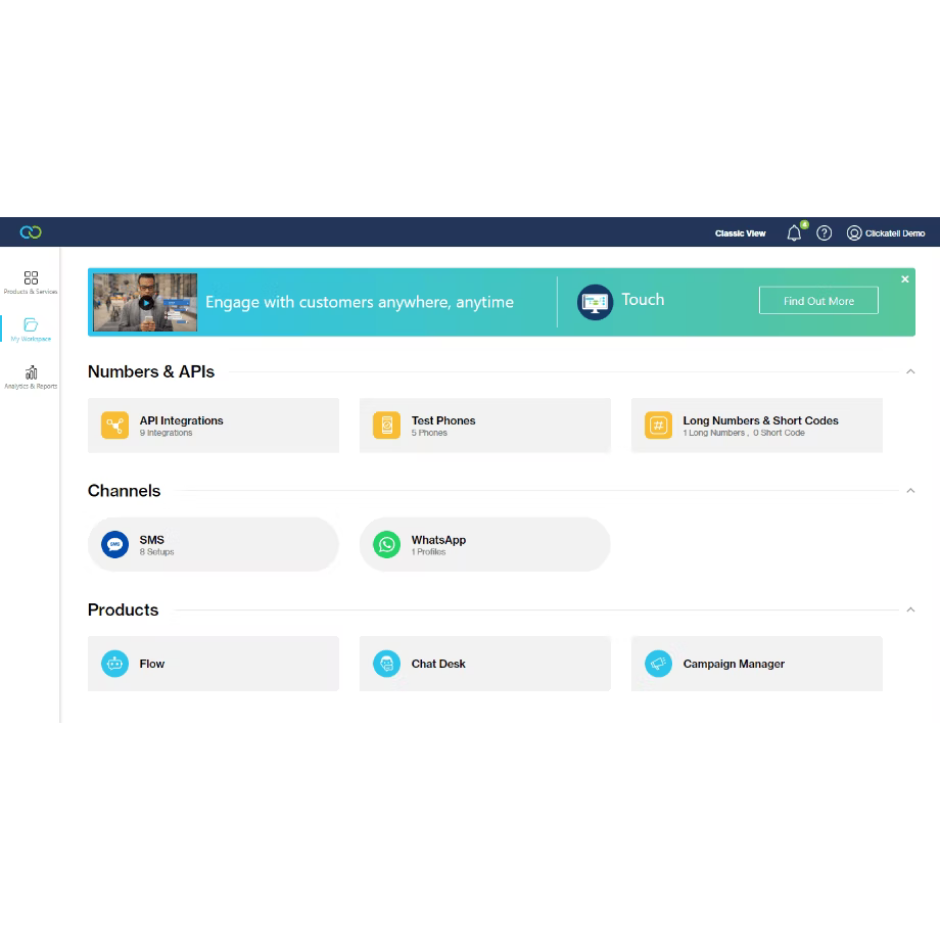Click the WhatsApp logo icon
The width and height of the screenshot is (940, 940).
[x=387, y=544]
